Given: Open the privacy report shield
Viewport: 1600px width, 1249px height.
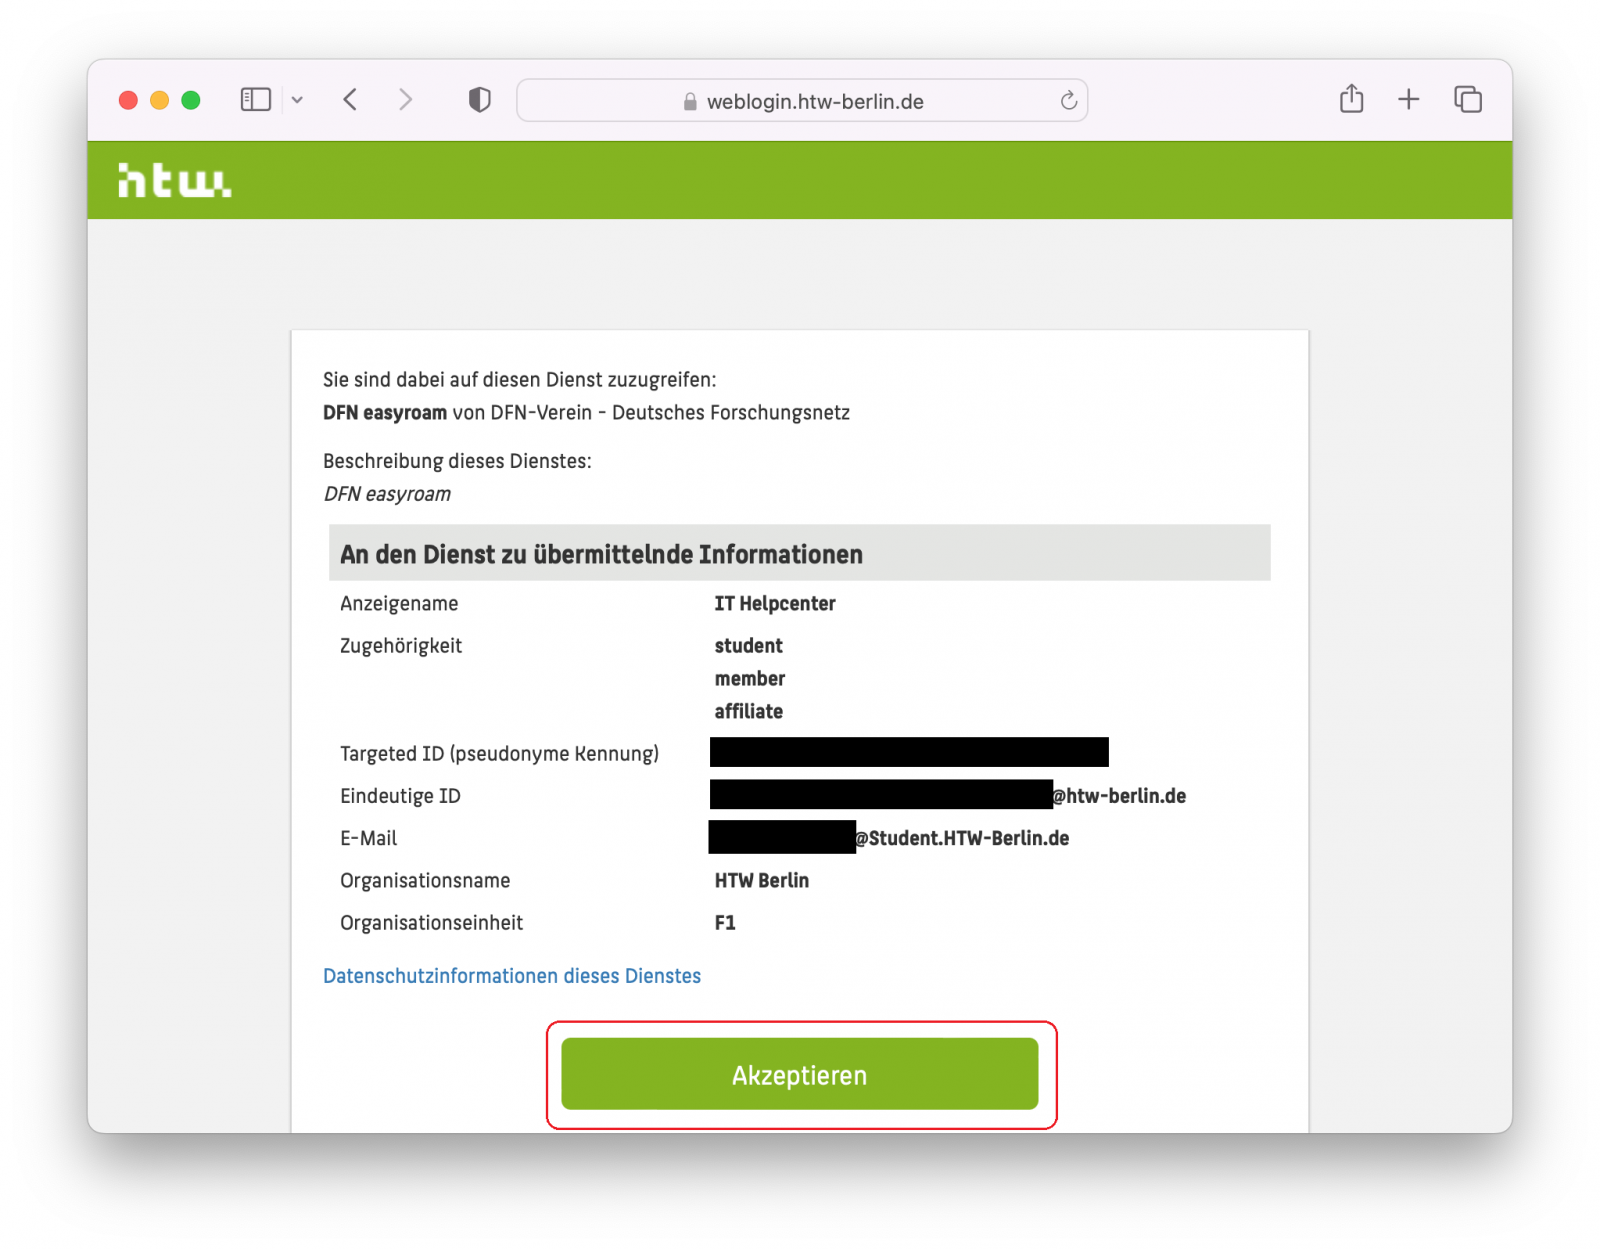Looking at the screenshot, I should pyautogui.click(x=480, y=100).
